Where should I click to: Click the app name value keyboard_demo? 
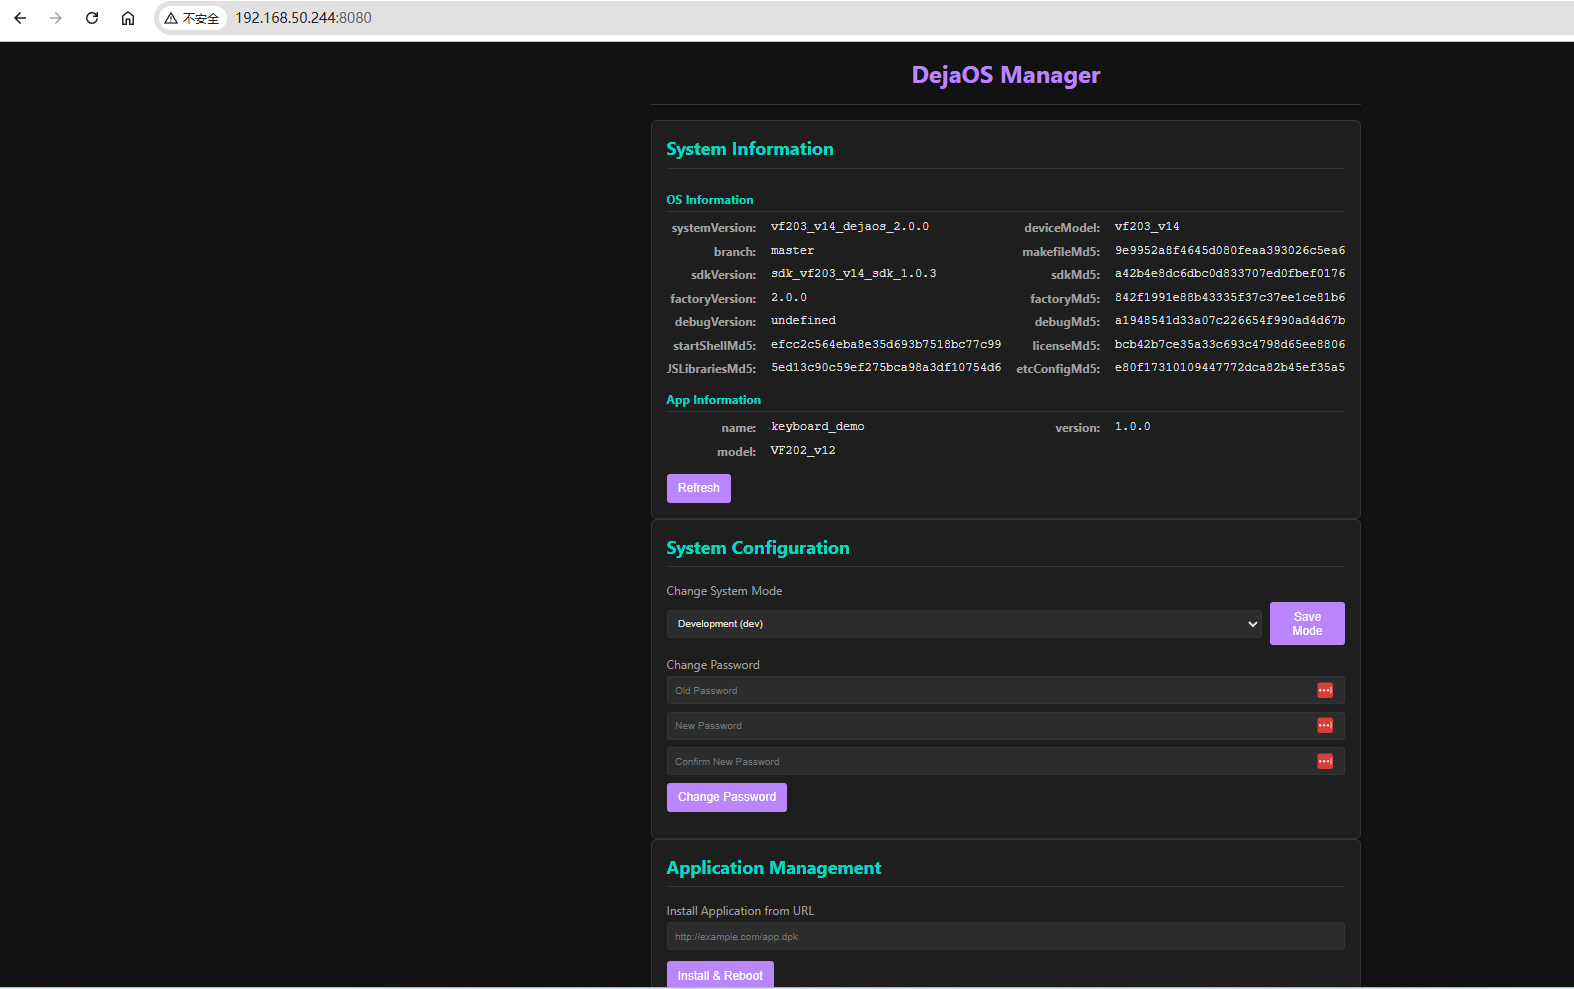point(818,427)
